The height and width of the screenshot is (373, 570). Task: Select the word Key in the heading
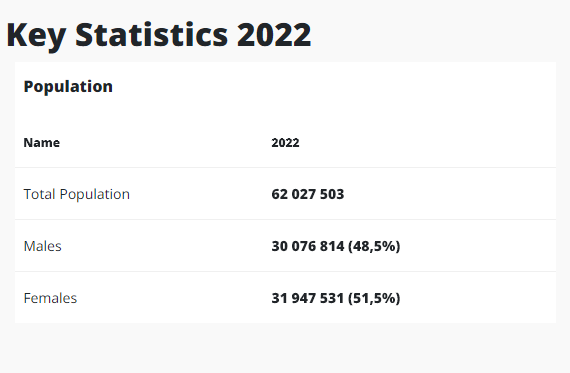[x=36, y=36]
